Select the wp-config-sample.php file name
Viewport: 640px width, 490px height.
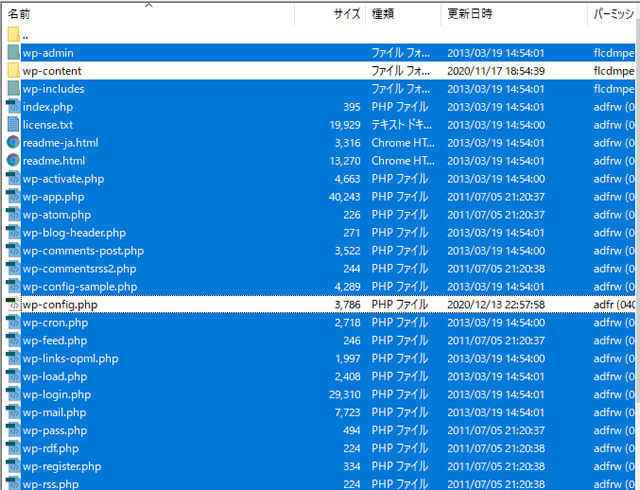(x=80, y=287)
